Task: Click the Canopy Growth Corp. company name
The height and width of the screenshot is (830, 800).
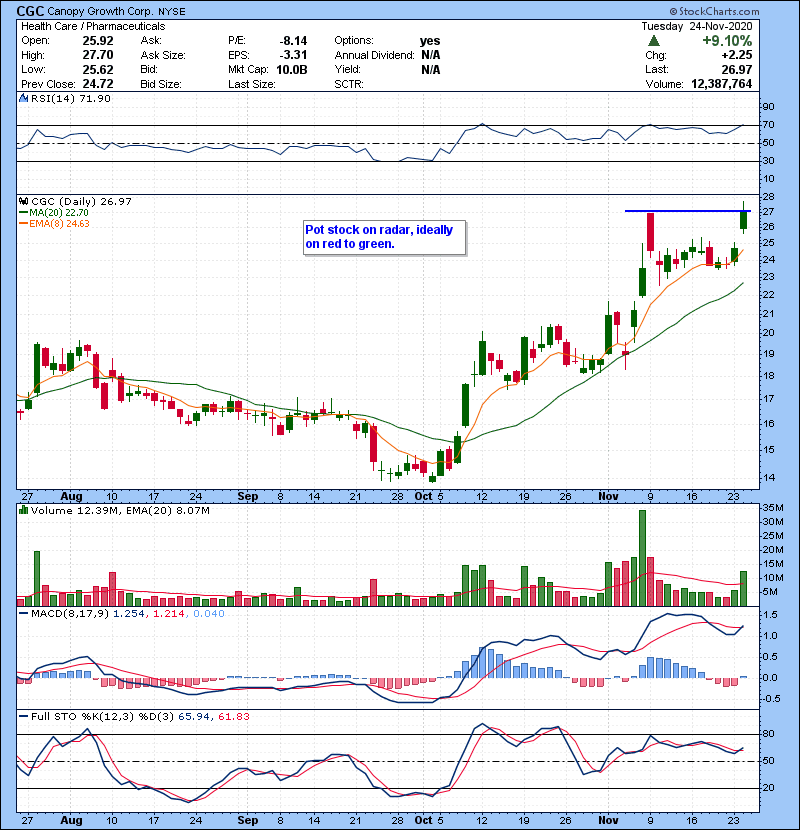Action: pyautogui.click(x=100, y=12)
